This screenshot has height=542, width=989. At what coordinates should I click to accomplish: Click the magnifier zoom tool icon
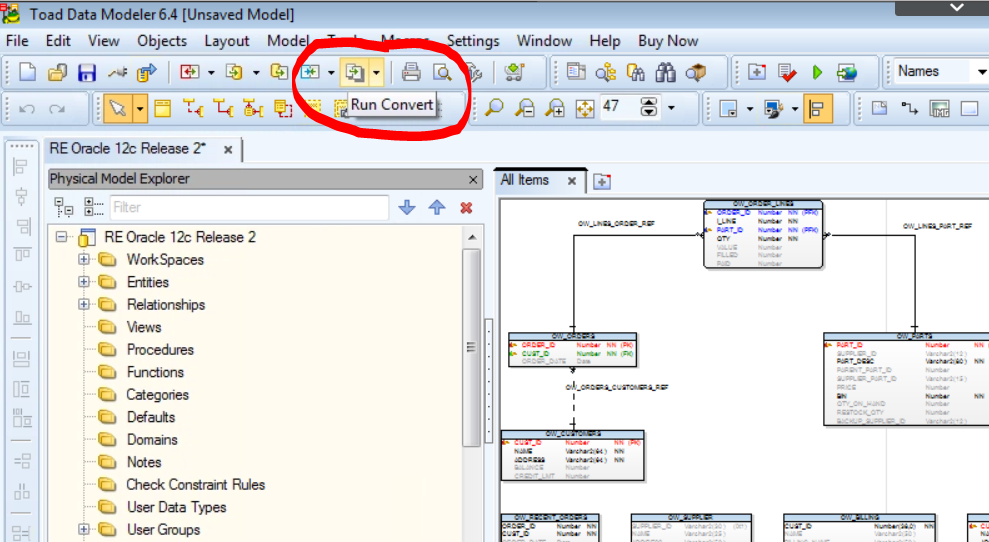point(494,108)
